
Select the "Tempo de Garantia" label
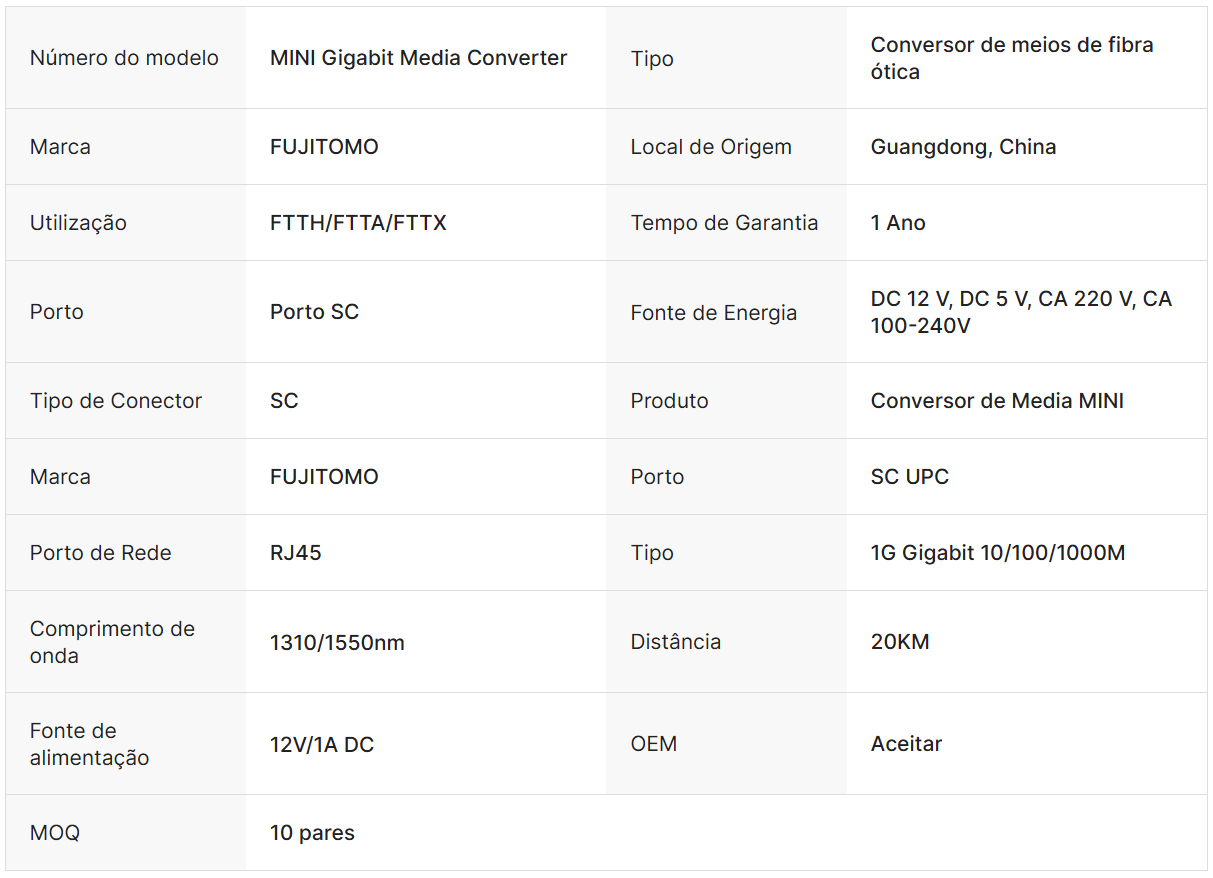[724, 223]
